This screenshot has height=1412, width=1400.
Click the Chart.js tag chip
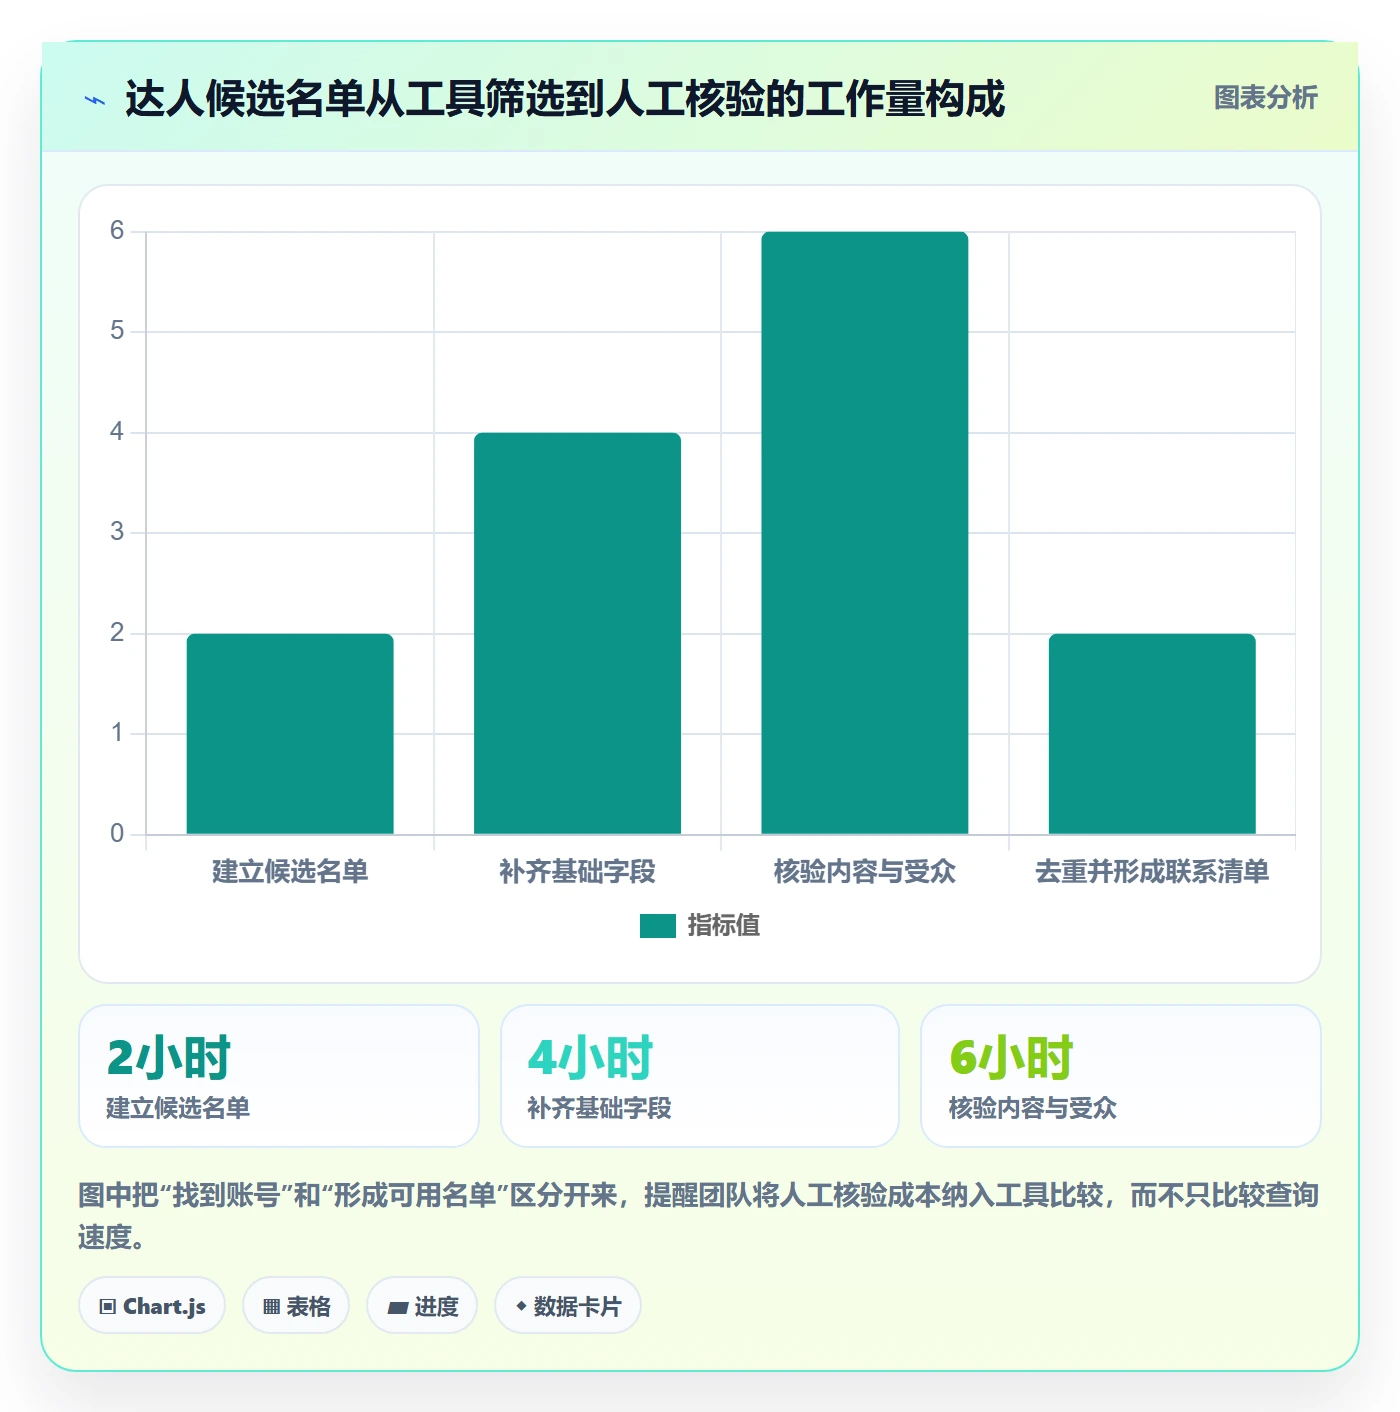coord(152,1306)
